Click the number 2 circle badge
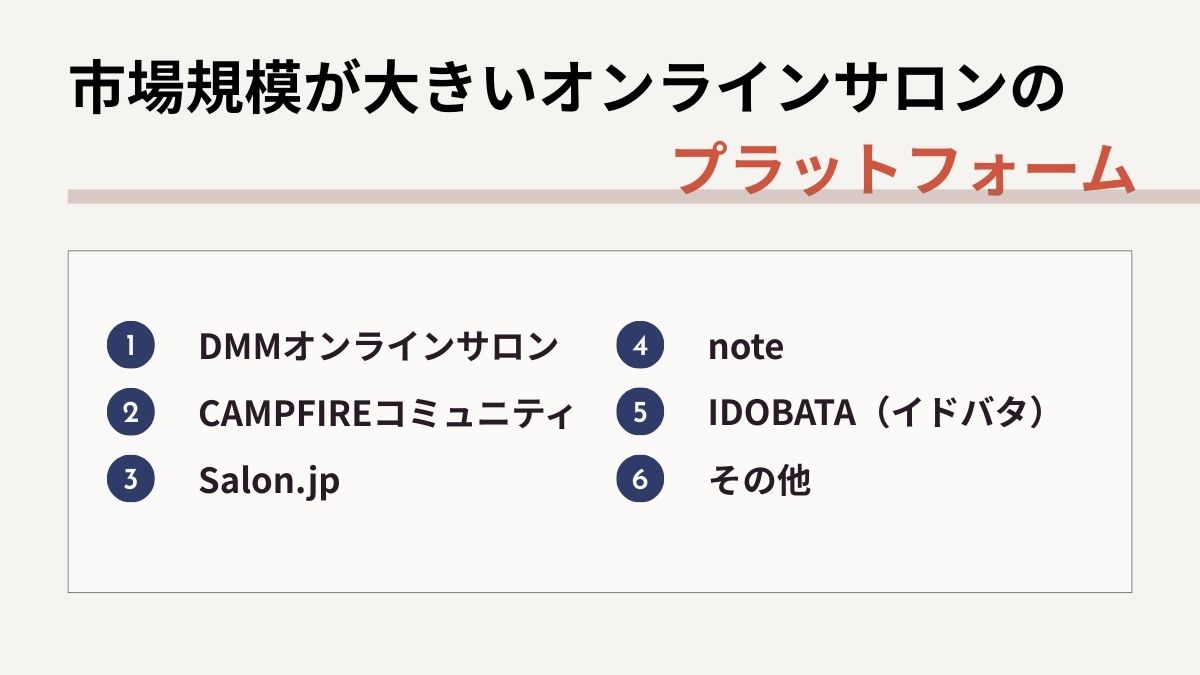Screen dimensions: 1200x675 [131, 413]
